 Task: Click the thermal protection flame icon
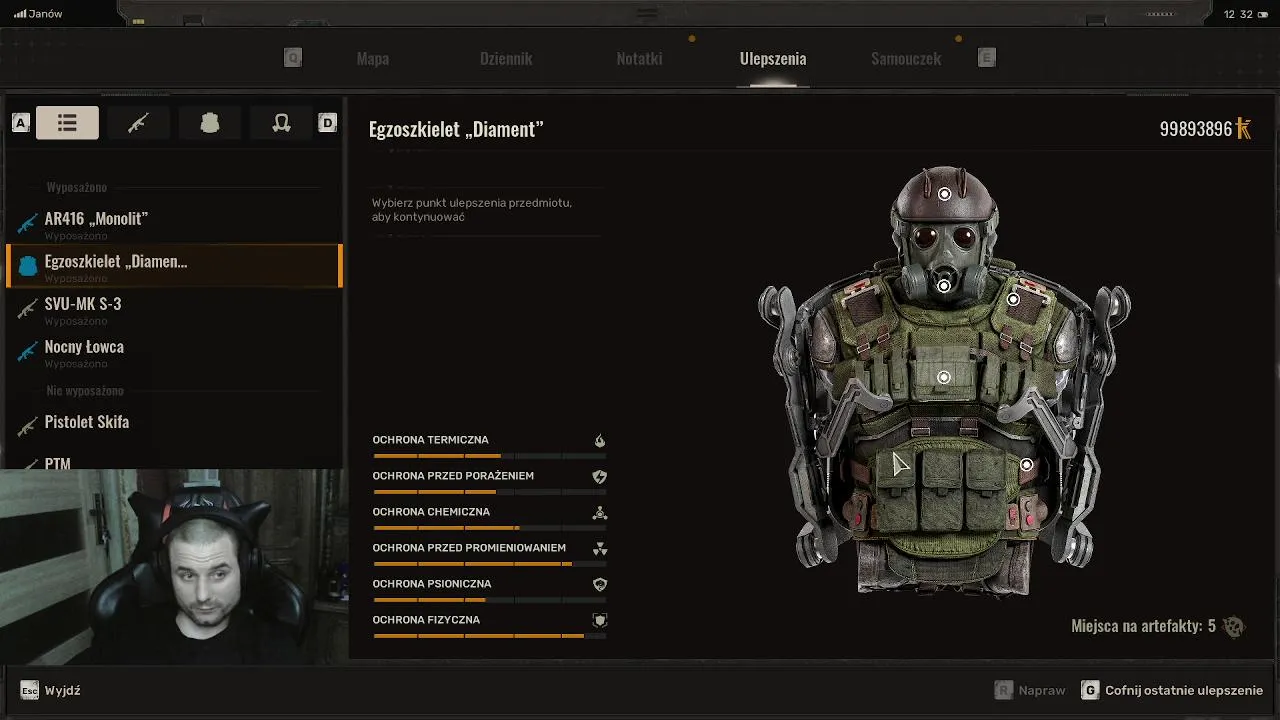click(600, 440)
